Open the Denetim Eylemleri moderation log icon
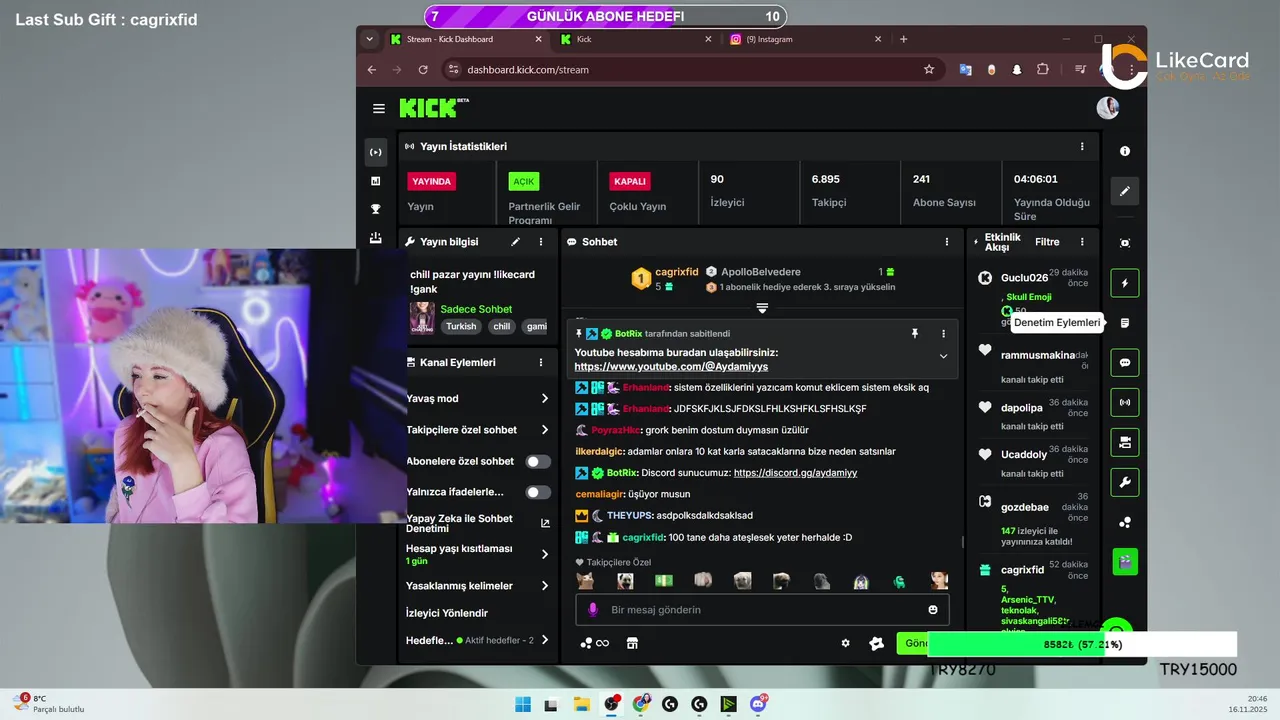Image resolution: width=1280 pixels, height=720 pixels. 1125,323
